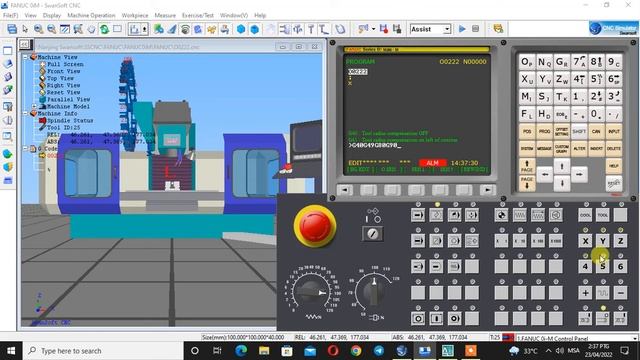Click the program protect key switch
This screenshot has height=360, width=640.
point(372,234)
